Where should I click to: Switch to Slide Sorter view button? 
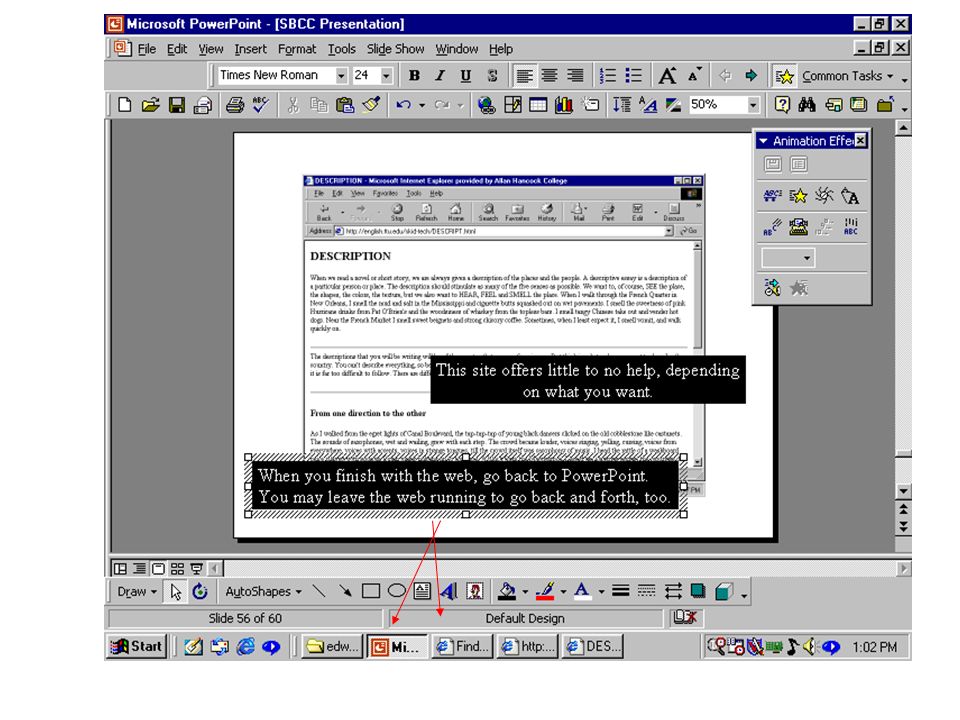coord(177,569)
